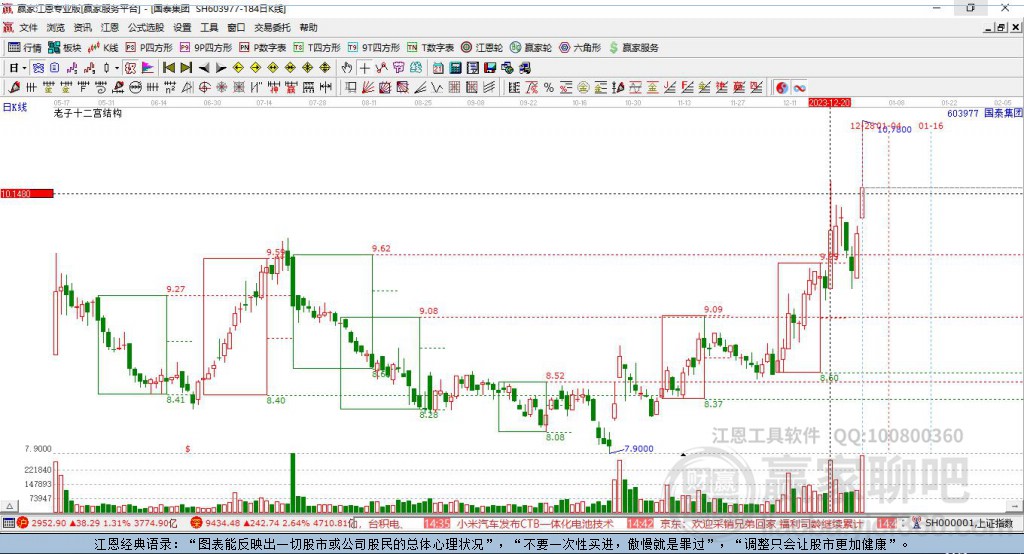Open the 文件 menu
This screenshot has width=1024, height=554.
point(28,27)
